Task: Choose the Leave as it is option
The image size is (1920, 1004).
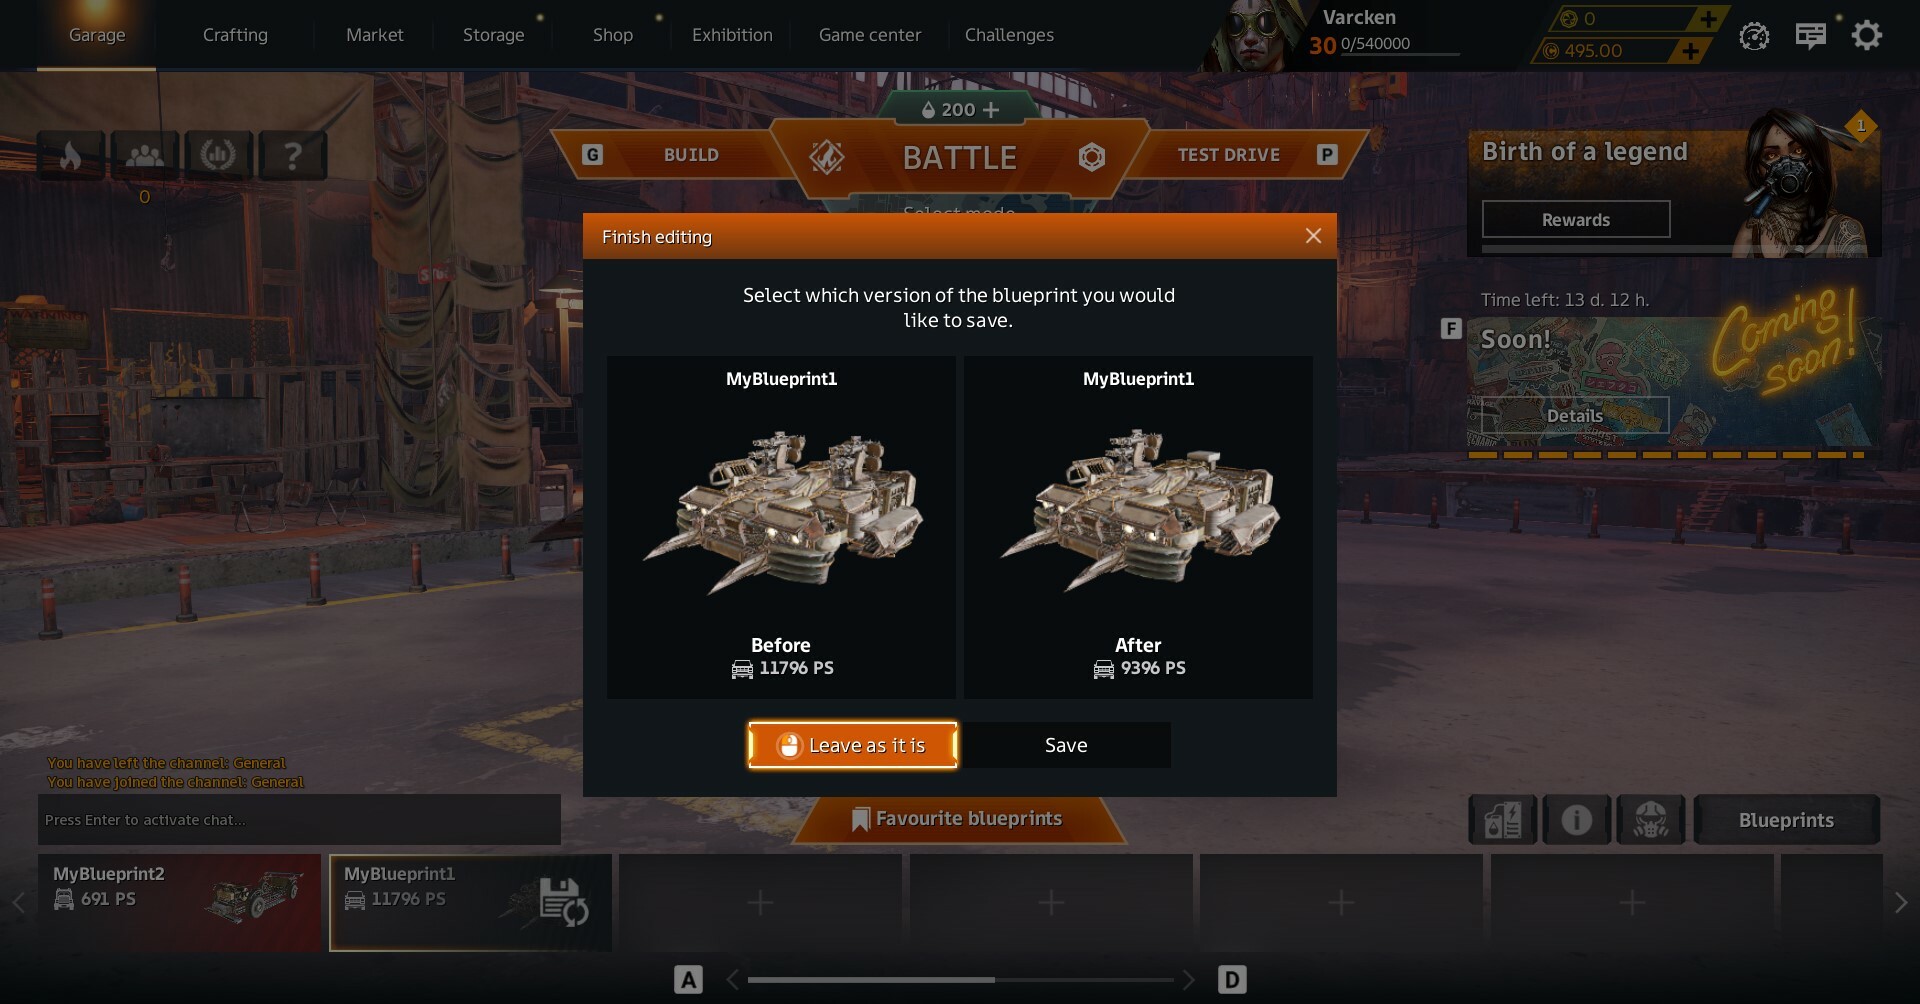Action: [852, 745]
